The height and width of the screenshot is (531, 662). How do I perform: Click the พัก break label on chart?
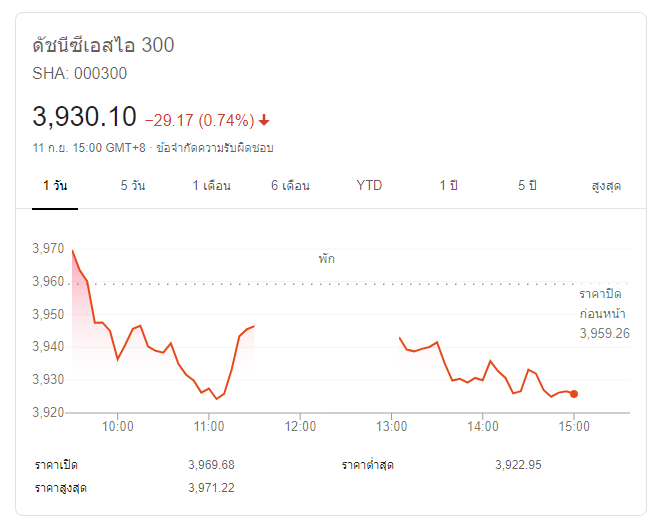327,259
